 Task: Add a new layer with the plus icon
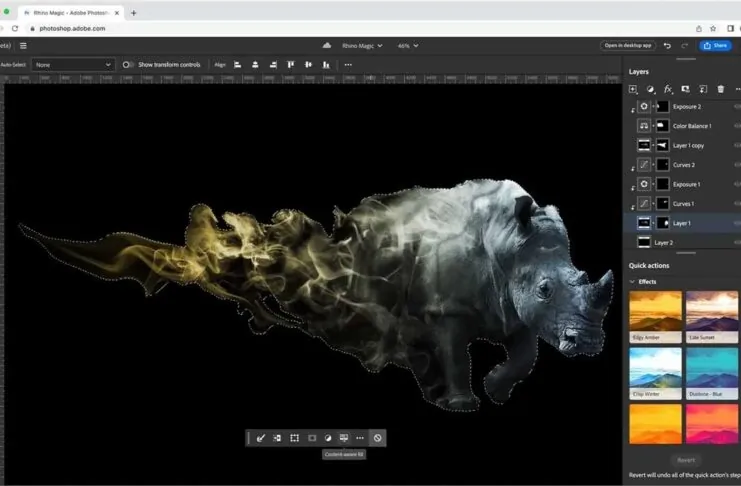[x=632, y=89]
